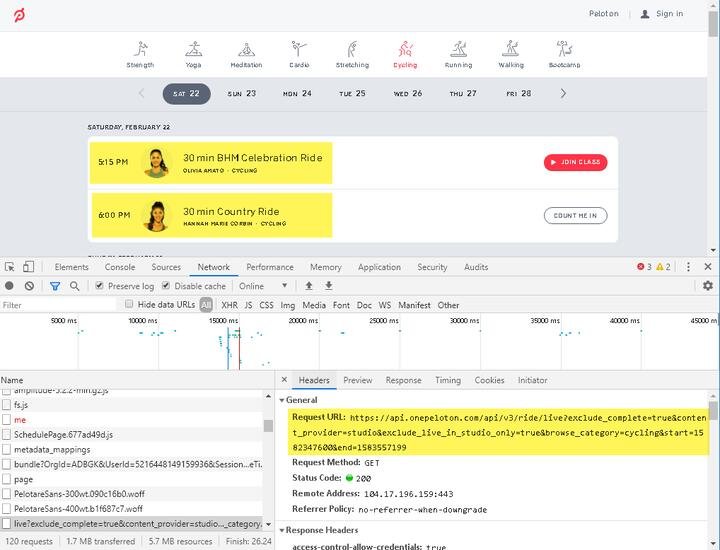Check the box next to metadata_mappings
Viewport: 720px width, 550px height.
pos(6,449)
